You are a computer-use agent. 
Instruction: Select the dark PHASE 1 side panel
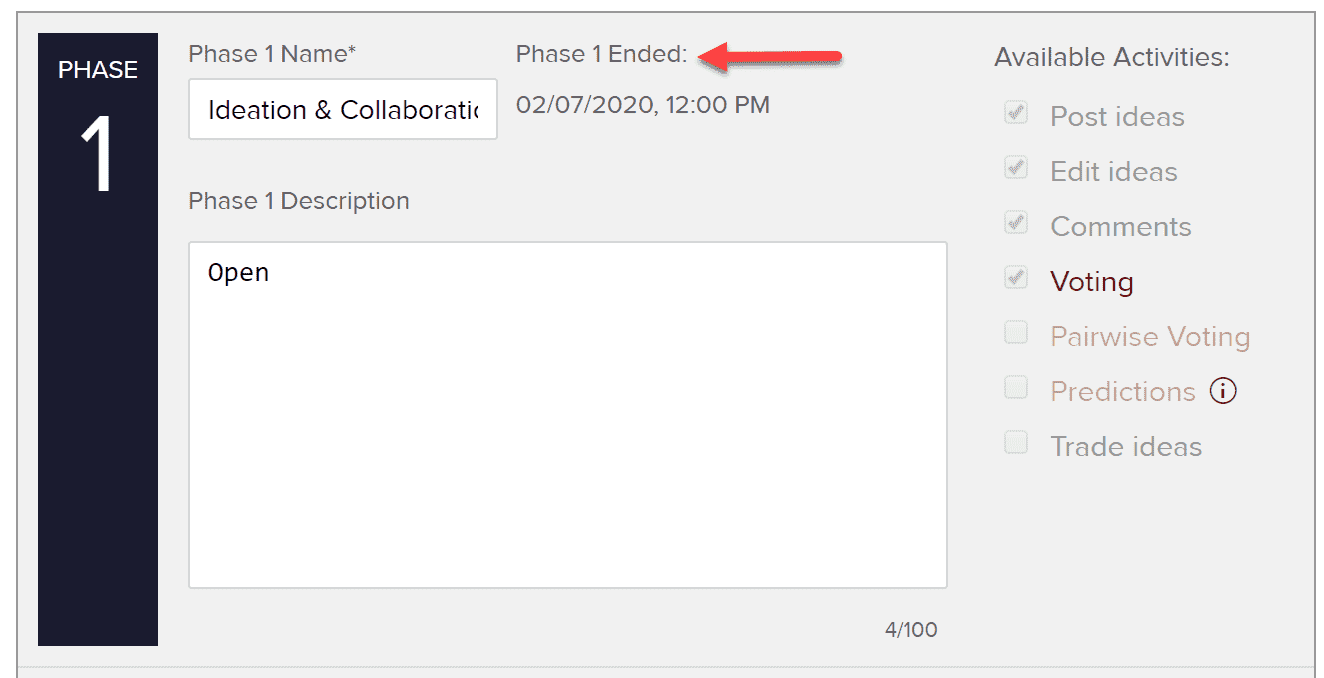pos(98,339)
